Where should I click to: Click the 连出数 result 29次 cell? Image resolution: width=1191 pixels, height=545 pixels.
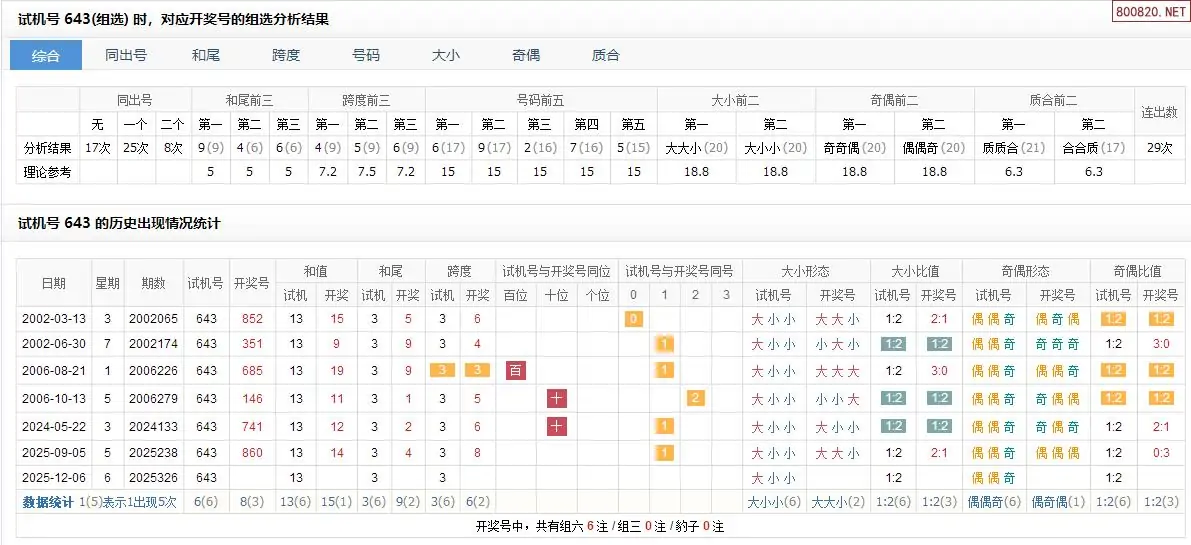click(1159, 147)
